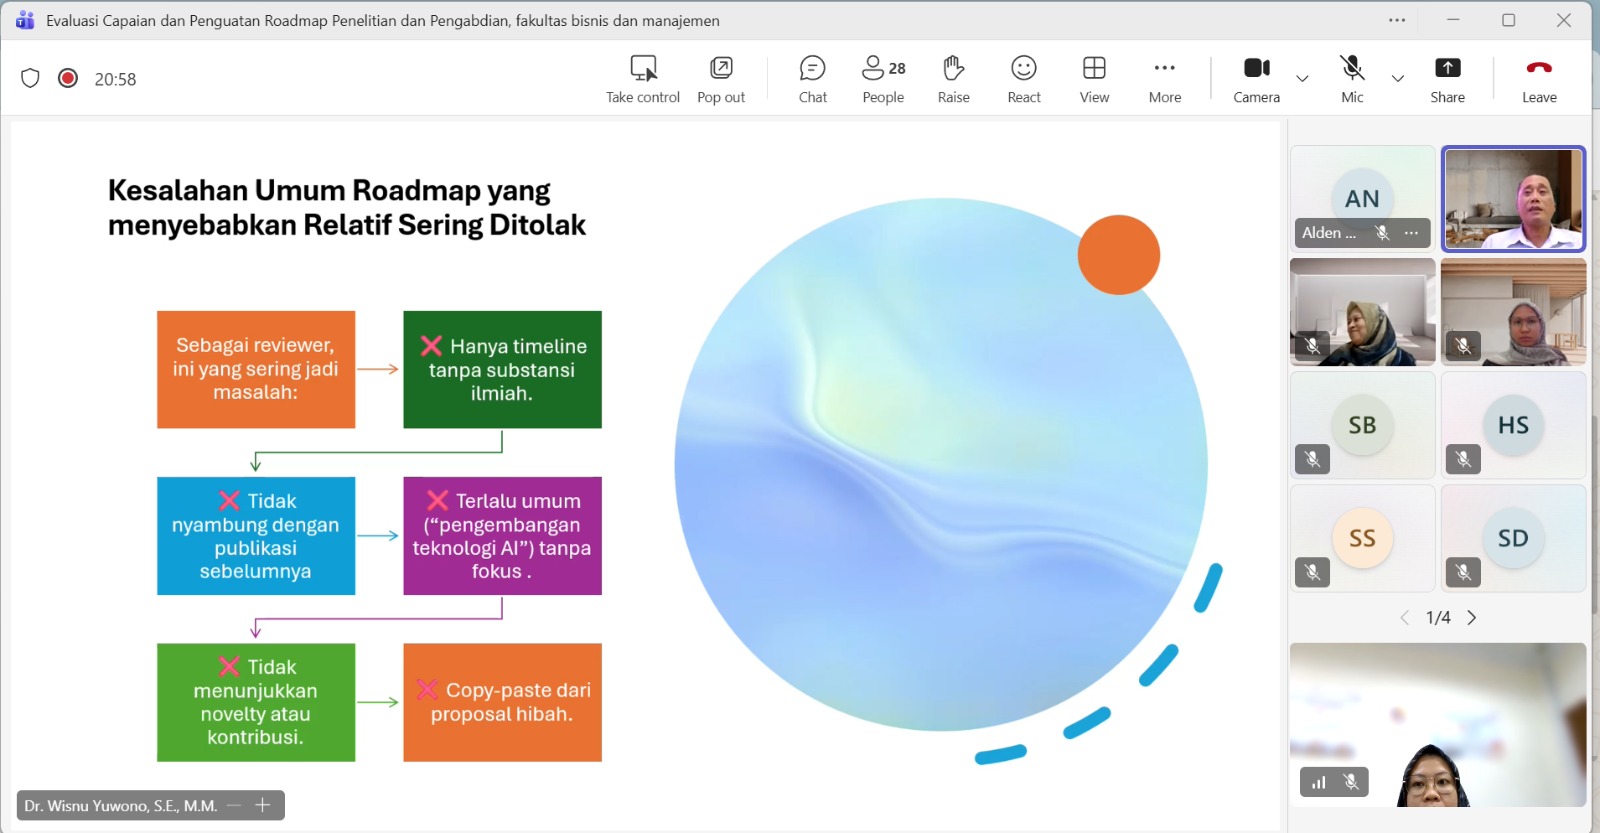1600x833 pixels.
Task: Show the People list
Action: click(883, 79)
